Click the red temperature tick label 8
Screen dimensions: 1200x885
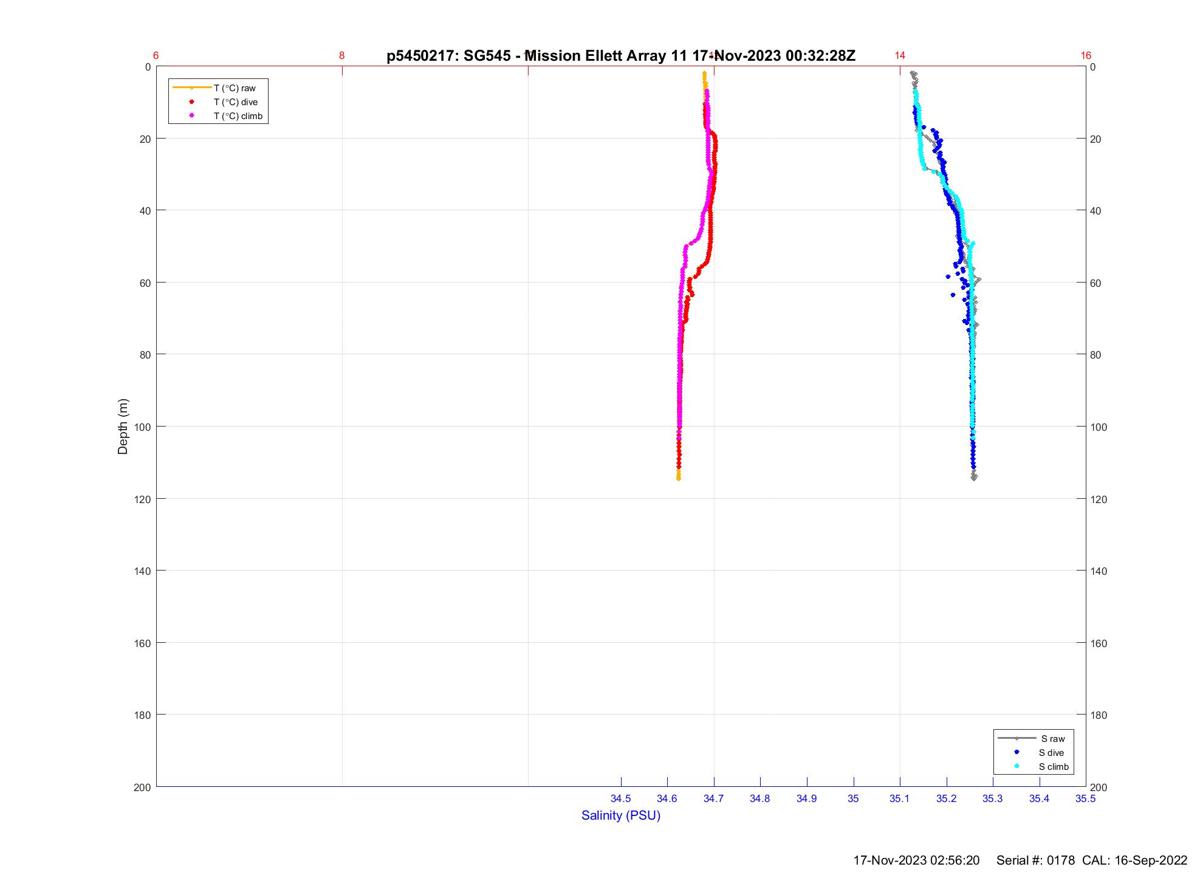coord(342,55)
